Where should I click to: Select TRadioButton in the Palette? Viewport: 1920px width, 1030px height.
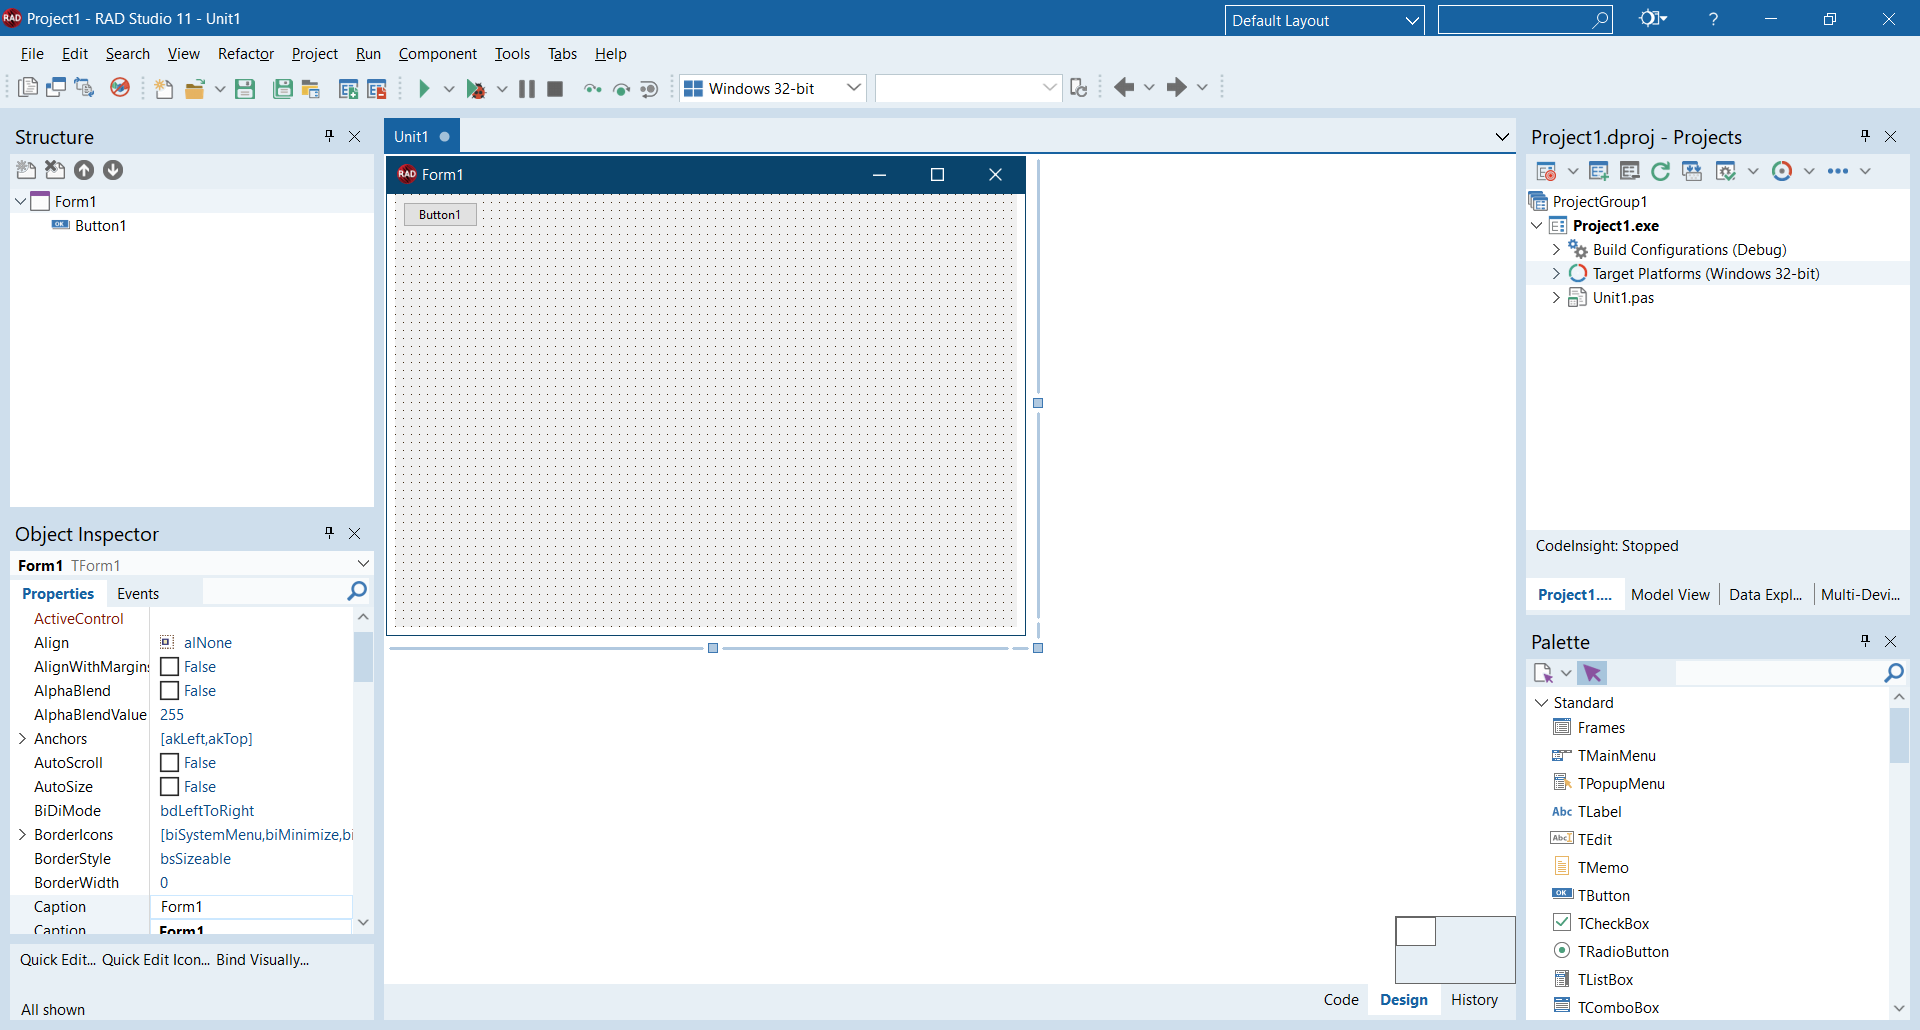pos(1623,951)
